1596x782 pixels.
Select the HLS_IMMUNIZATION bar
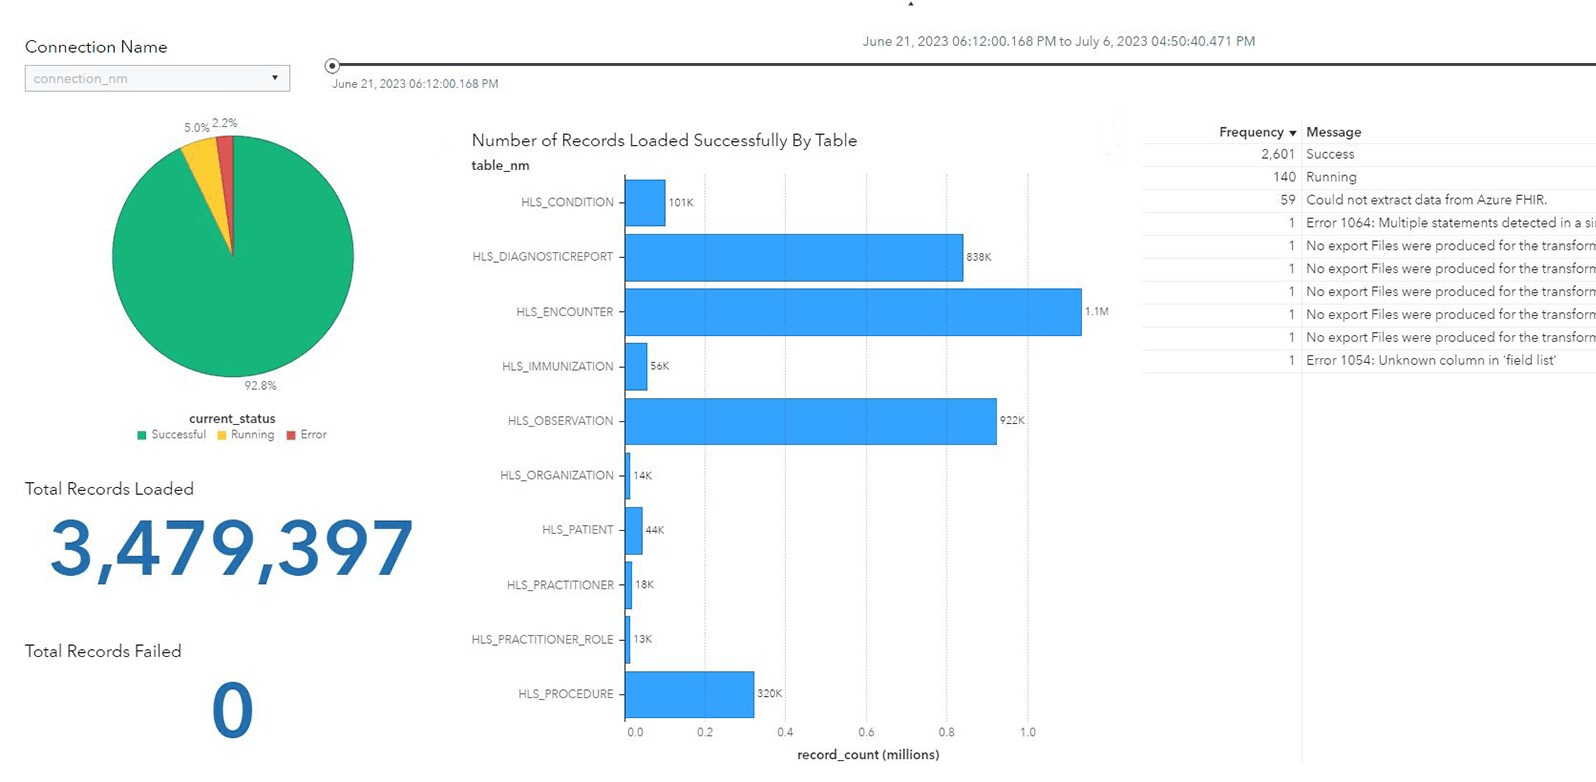coord(636,366)
